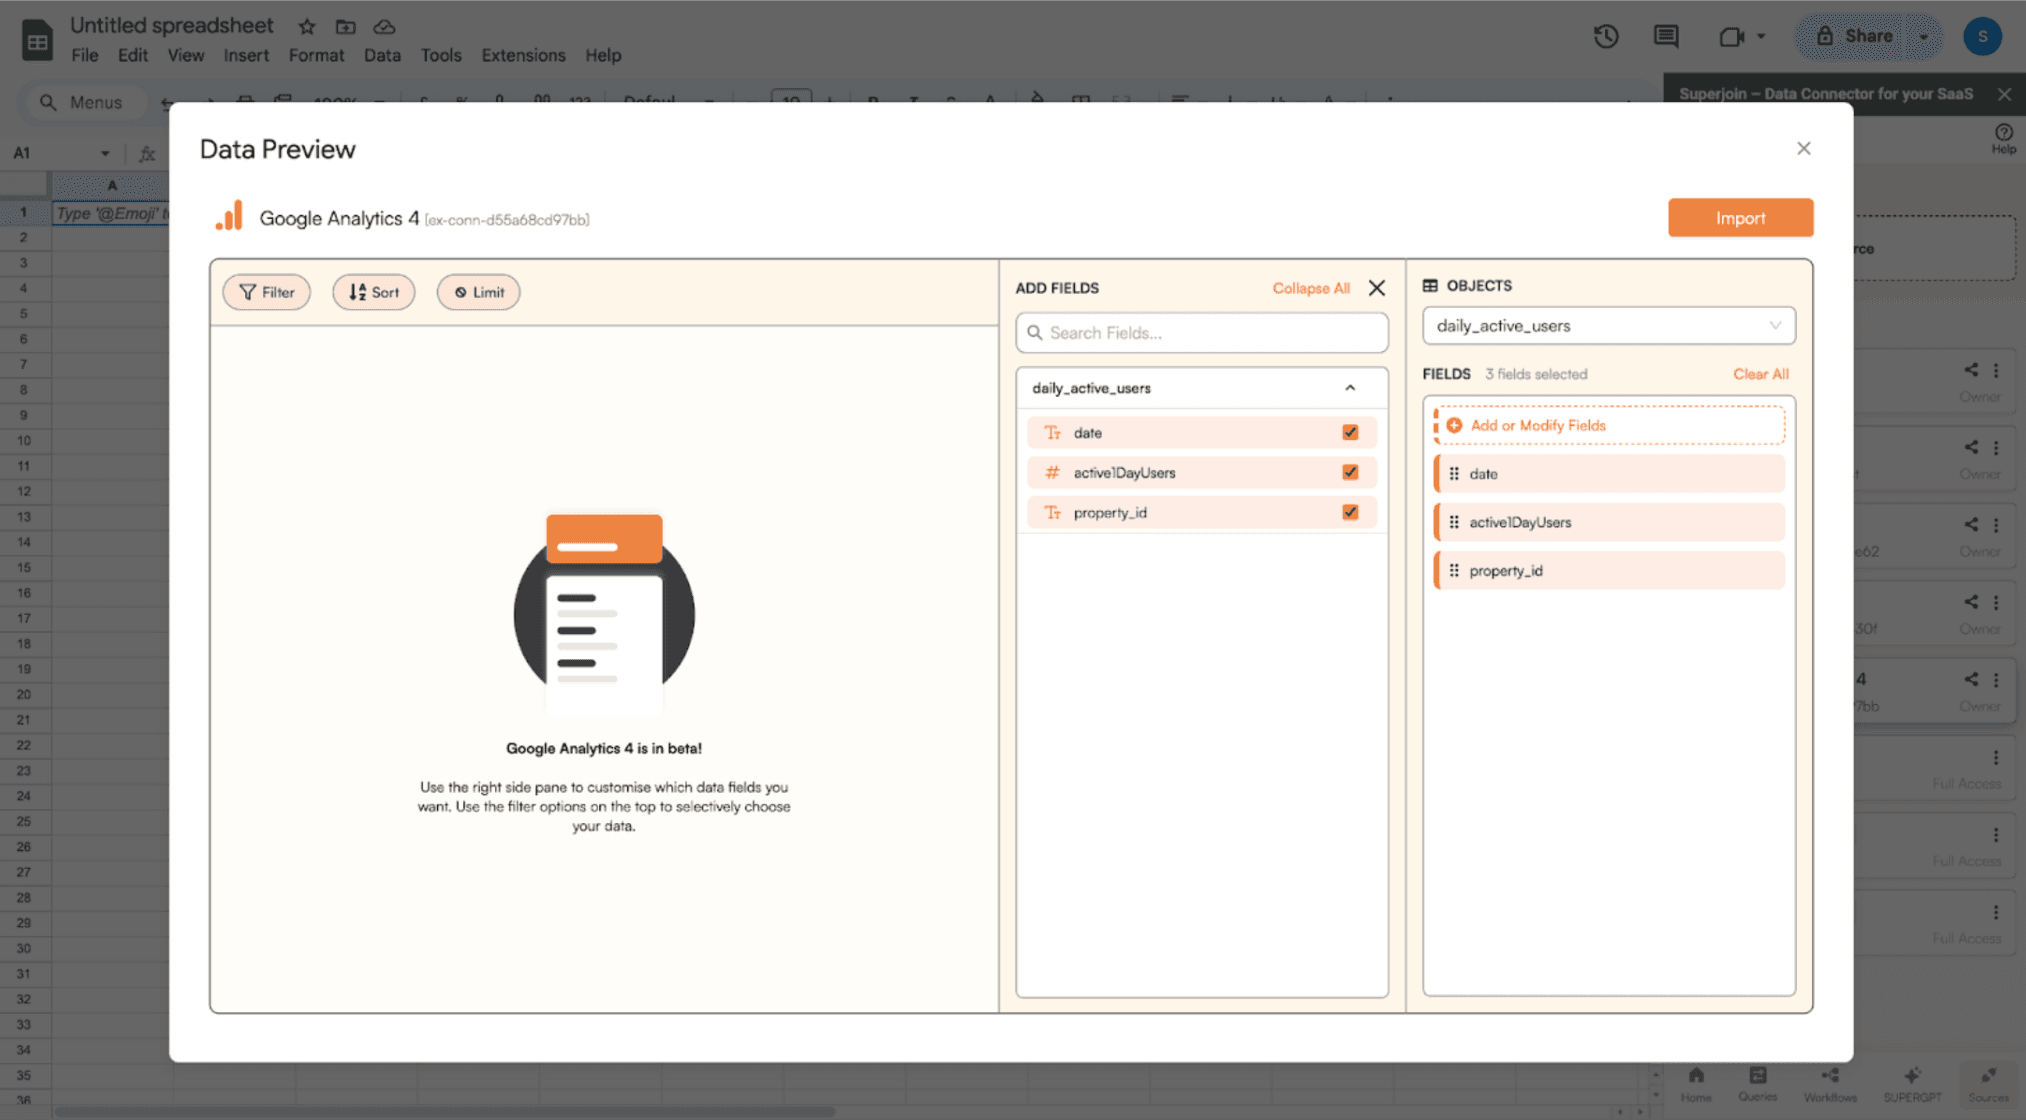Click the Untitled spreadsheet title
Screen dimensions: 2026x1120
click(x=171, y=26)
